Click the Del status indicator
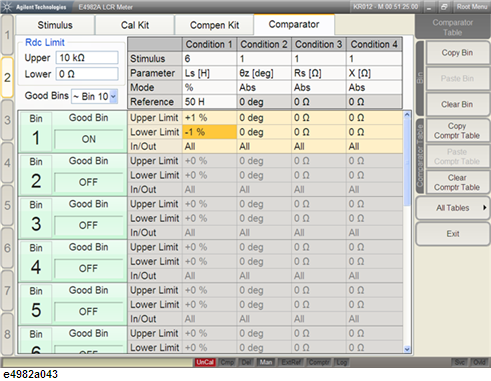The image size is (491, 381). pyautogui.click(x=247, y=362)
